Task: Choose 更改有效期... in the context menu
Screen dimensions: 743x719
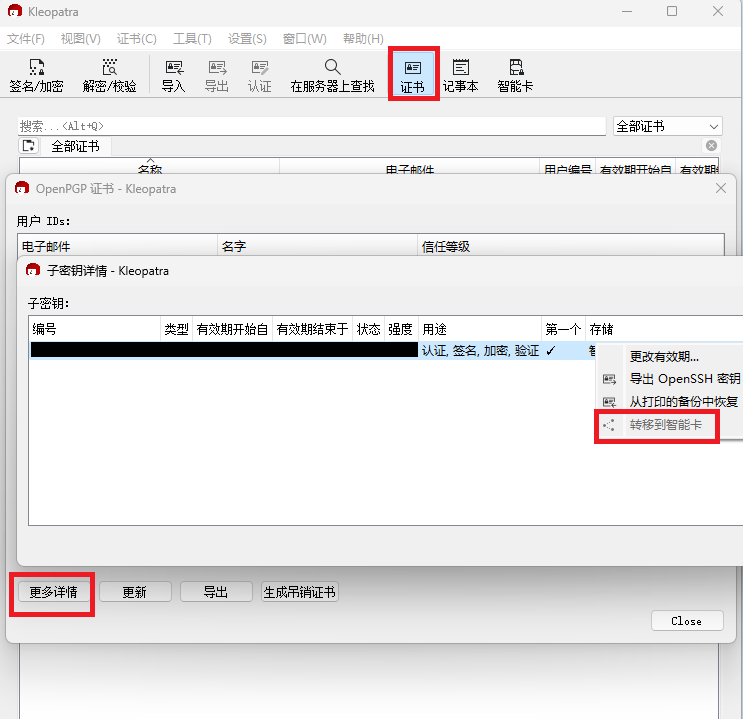Action: click(670, 356)
